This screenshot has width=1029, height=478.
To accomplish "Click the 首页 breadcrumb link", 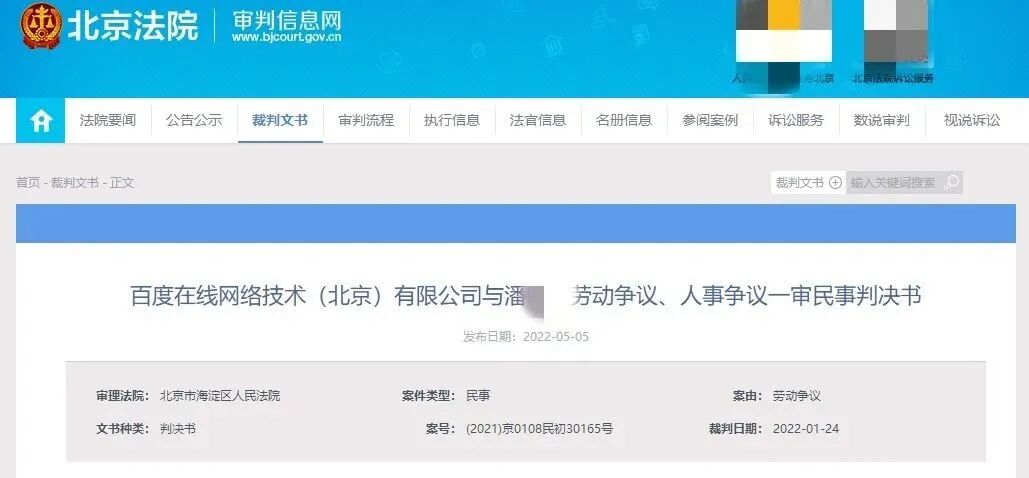I will click(x=28, y=183).
